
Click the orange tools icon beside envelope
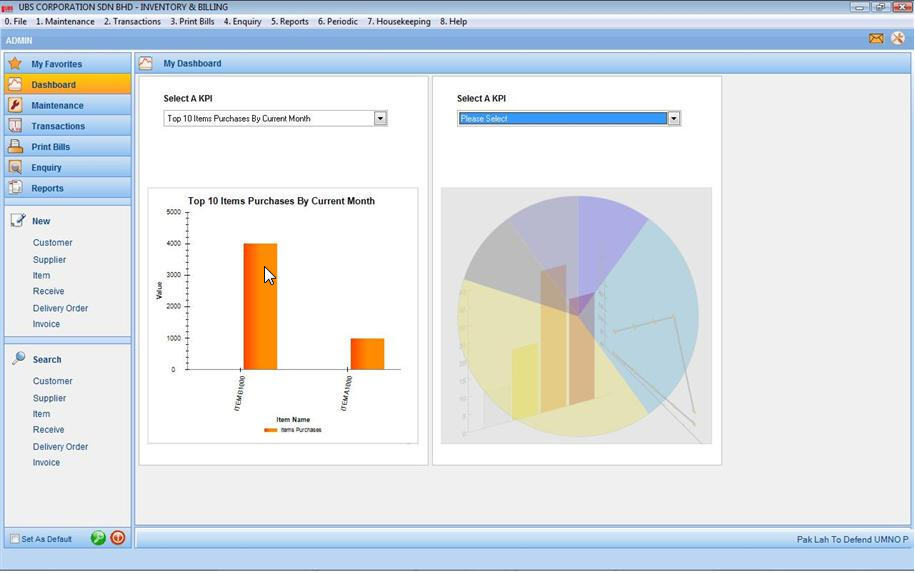[897, 39]
